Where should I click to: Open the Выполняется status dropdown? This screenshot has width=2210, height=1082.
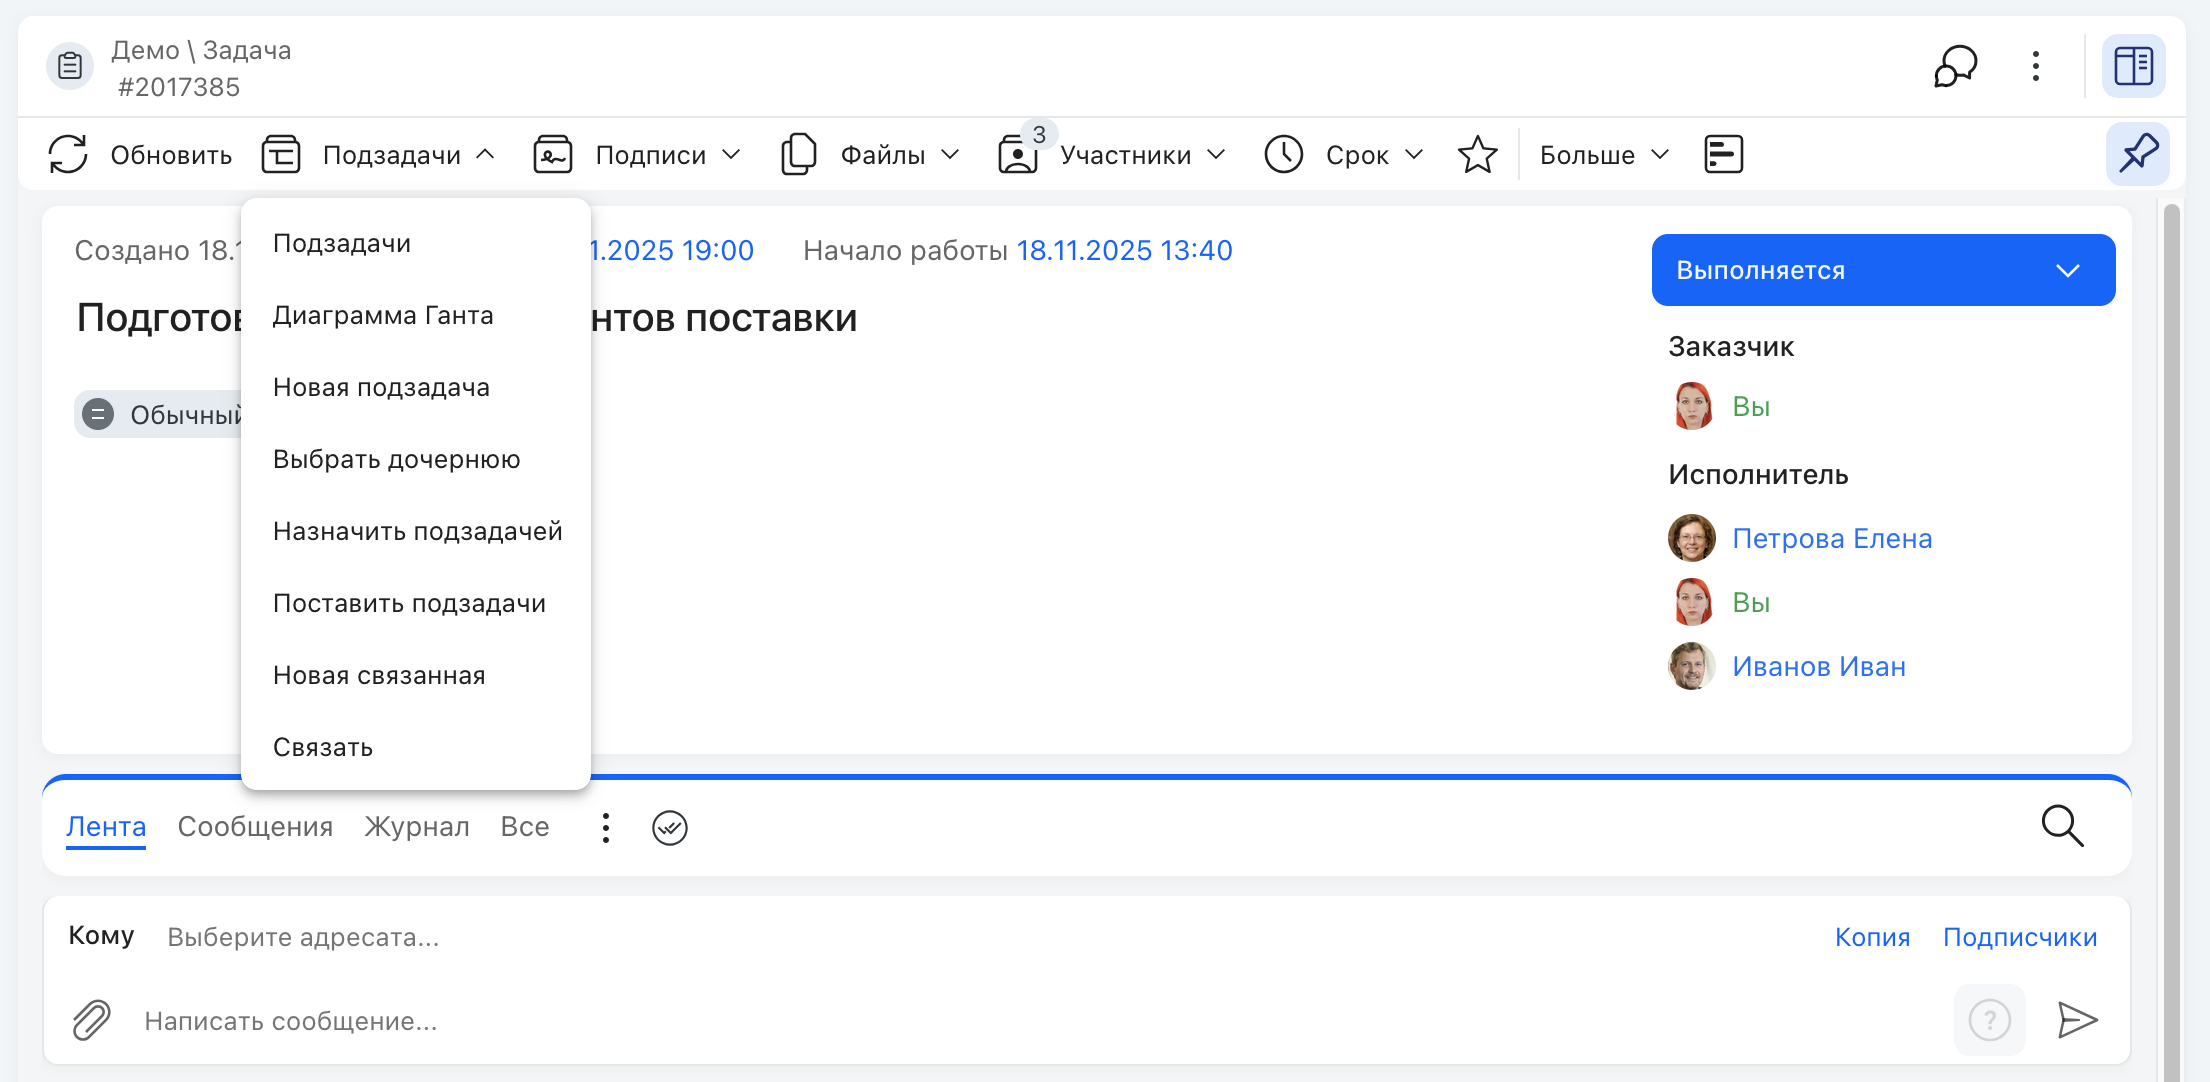1883,270
